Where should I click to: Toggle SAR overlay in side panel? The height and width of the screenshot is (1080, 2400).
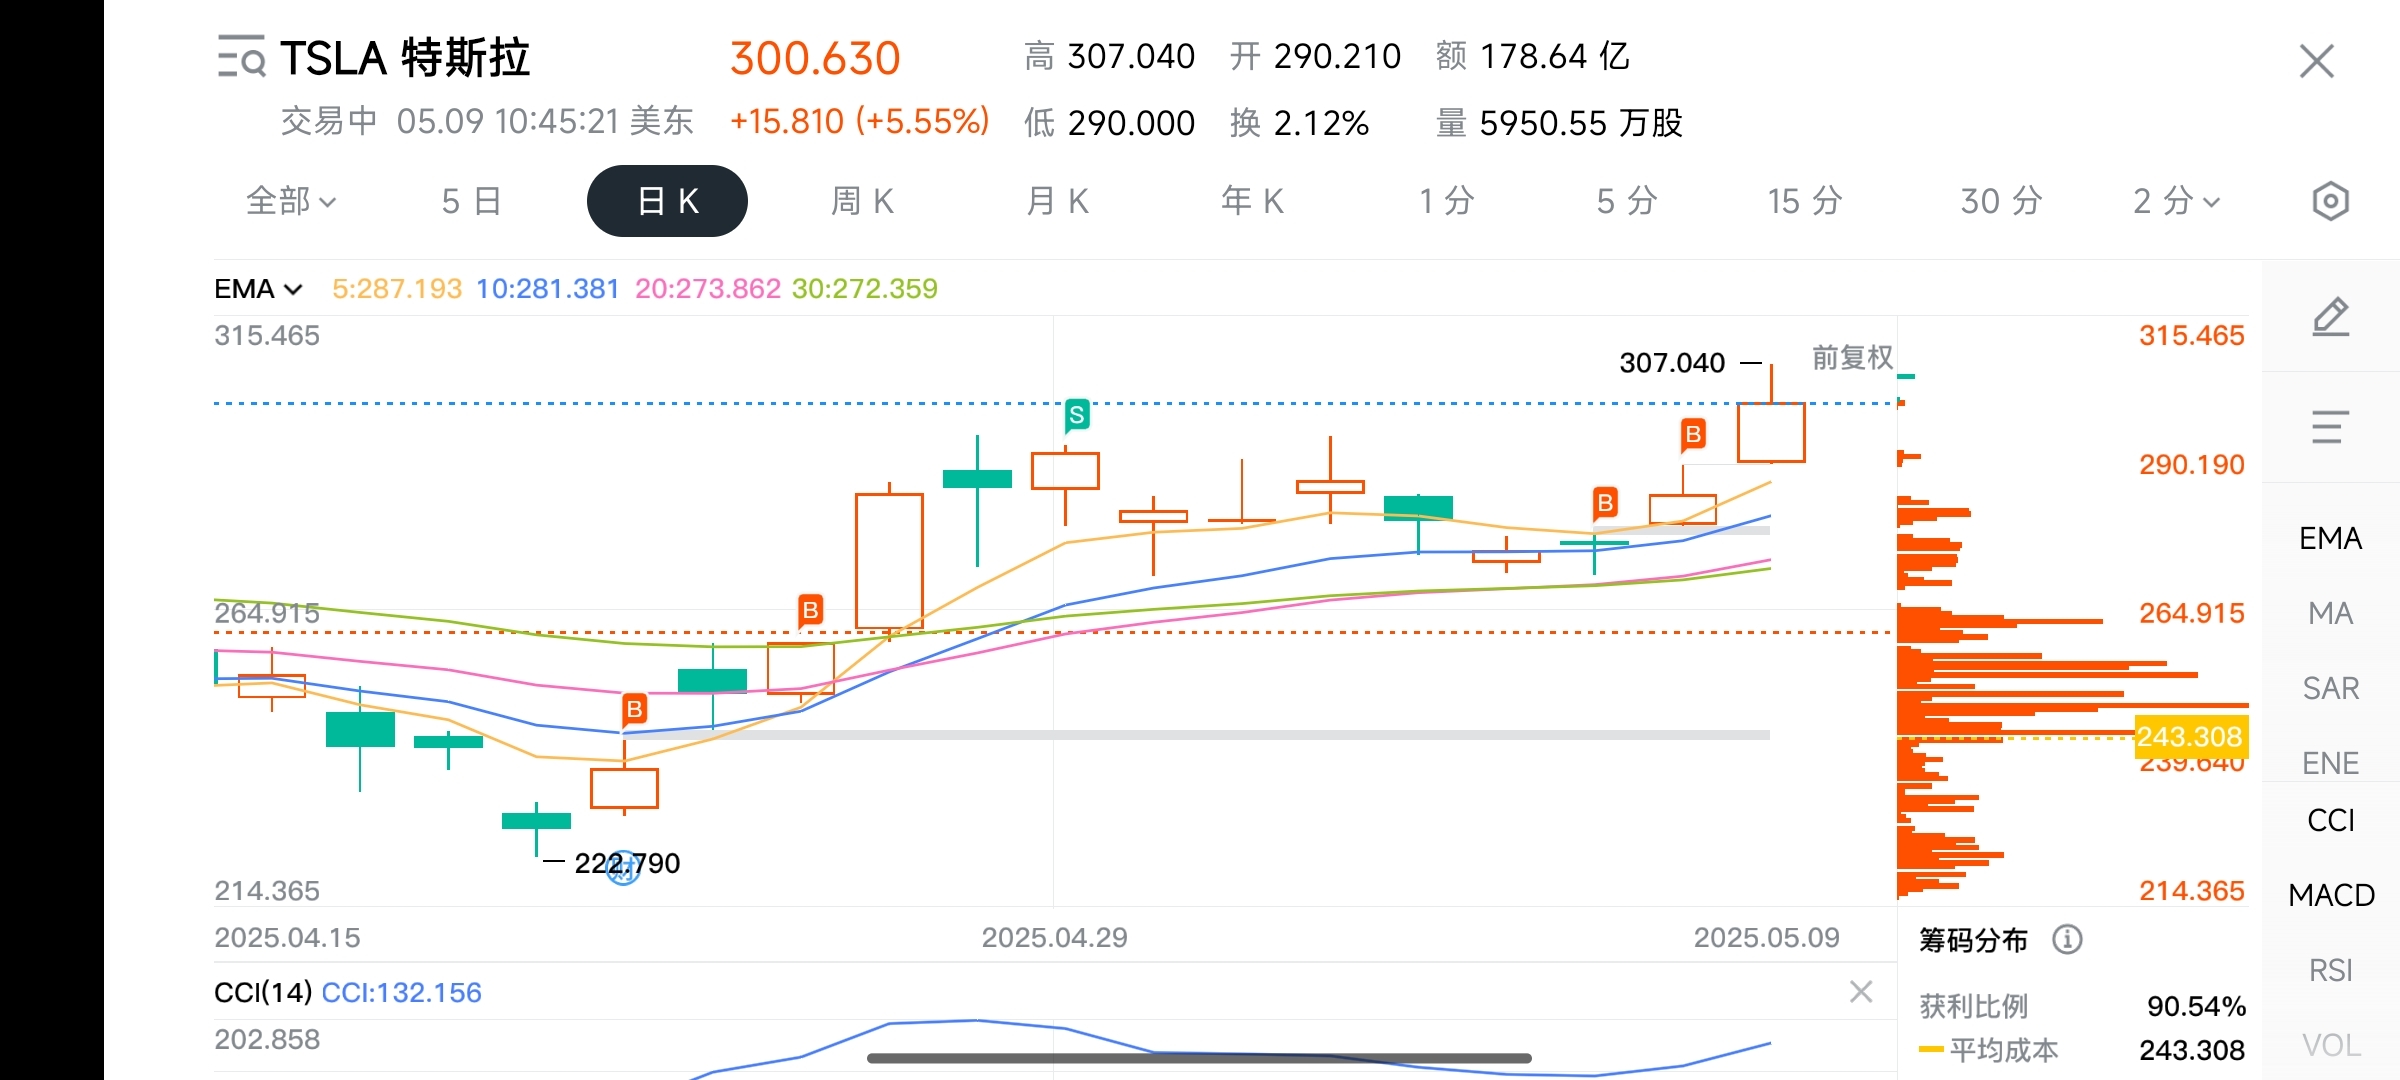2330,688
